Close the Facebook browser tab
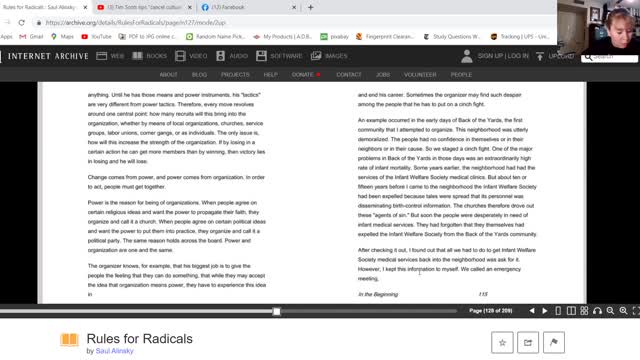Screen dimensions: 640x360 294,7
